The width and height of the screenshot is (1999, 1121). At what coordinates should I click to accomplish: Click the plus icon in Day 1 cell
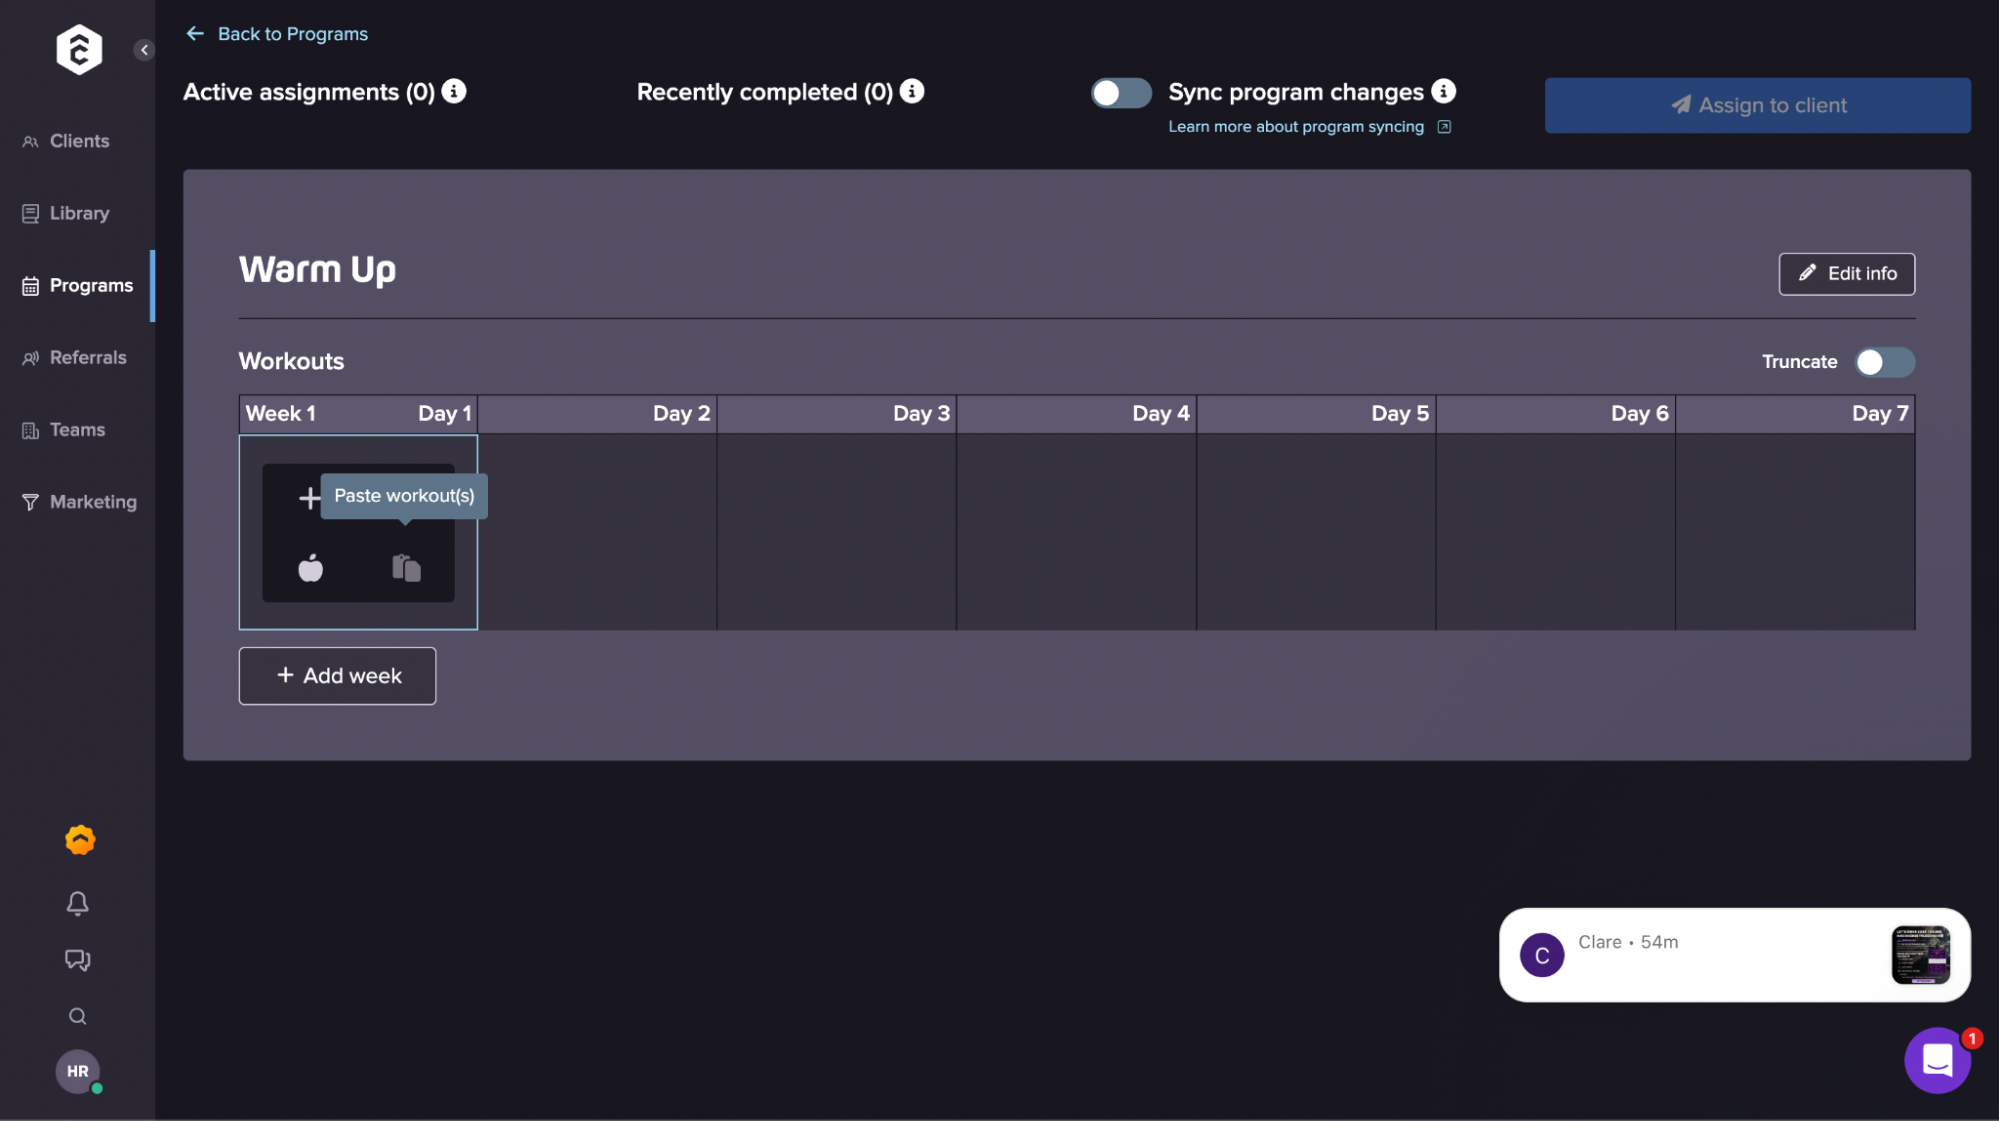309,497
